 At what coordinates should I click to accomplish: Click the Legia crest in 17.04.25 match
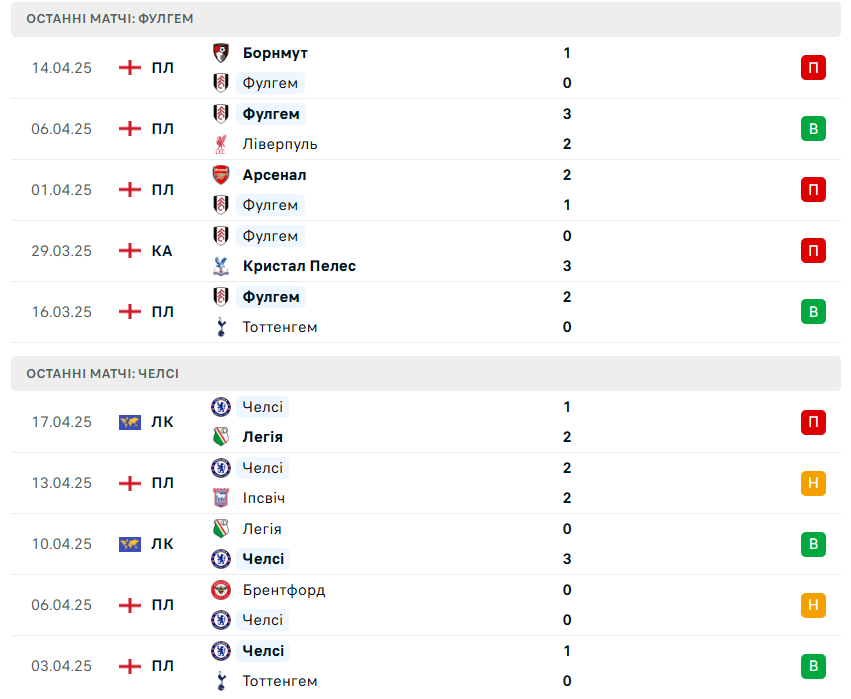pyautogui.click(x=221, y=437)
